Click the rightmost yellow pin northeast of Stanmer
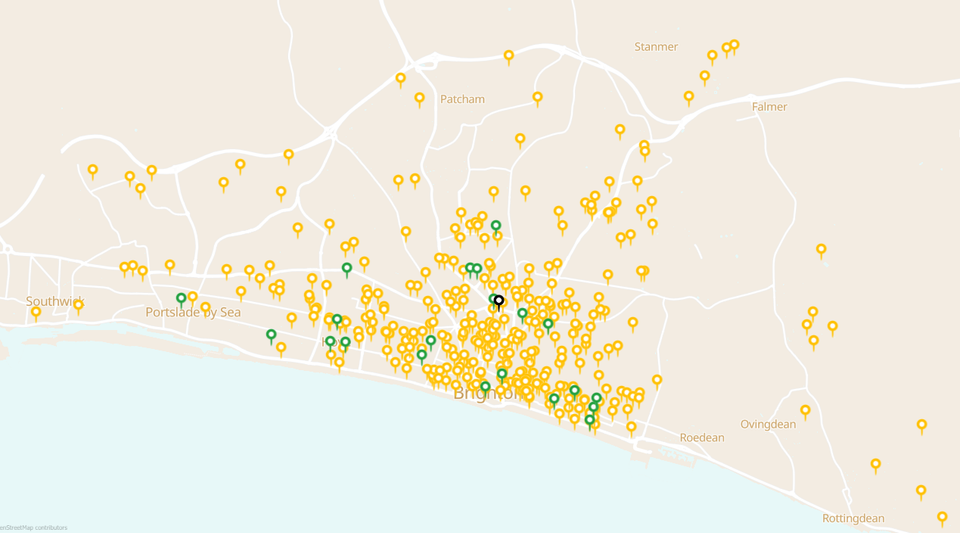Viewport: 960px width, 533px height. (x=734, y=47)
